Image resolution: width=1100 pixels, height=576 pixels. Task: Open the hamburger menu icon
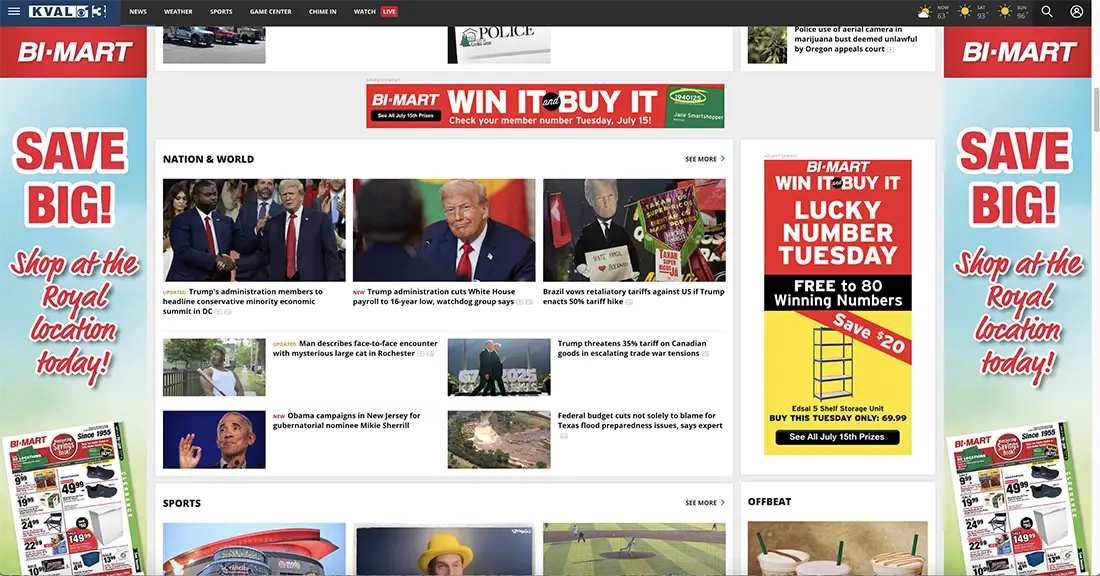[x=13, y=11]
